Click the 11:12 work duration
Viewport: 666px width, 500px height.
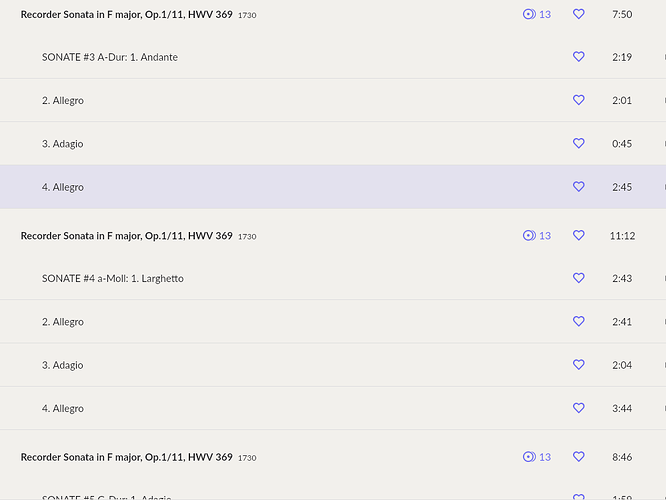pos(622,236)
